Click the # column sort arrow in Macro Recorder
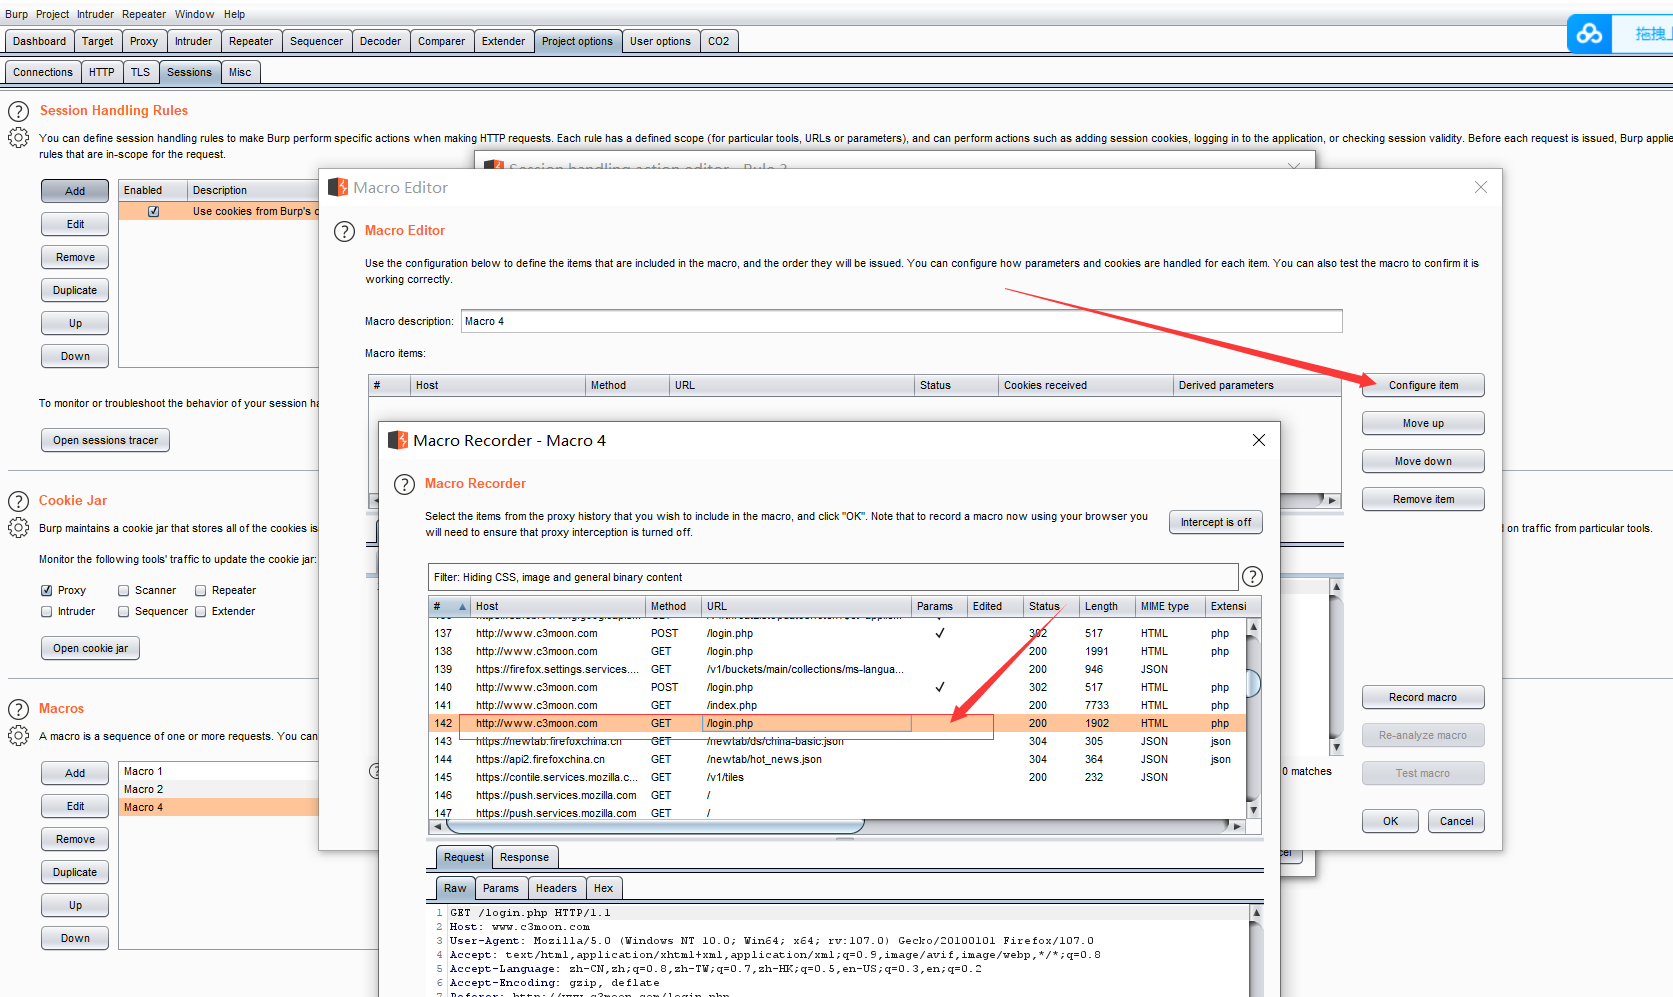The height and width of the screenshot is (997, 1673). click(x=462, y=606)
